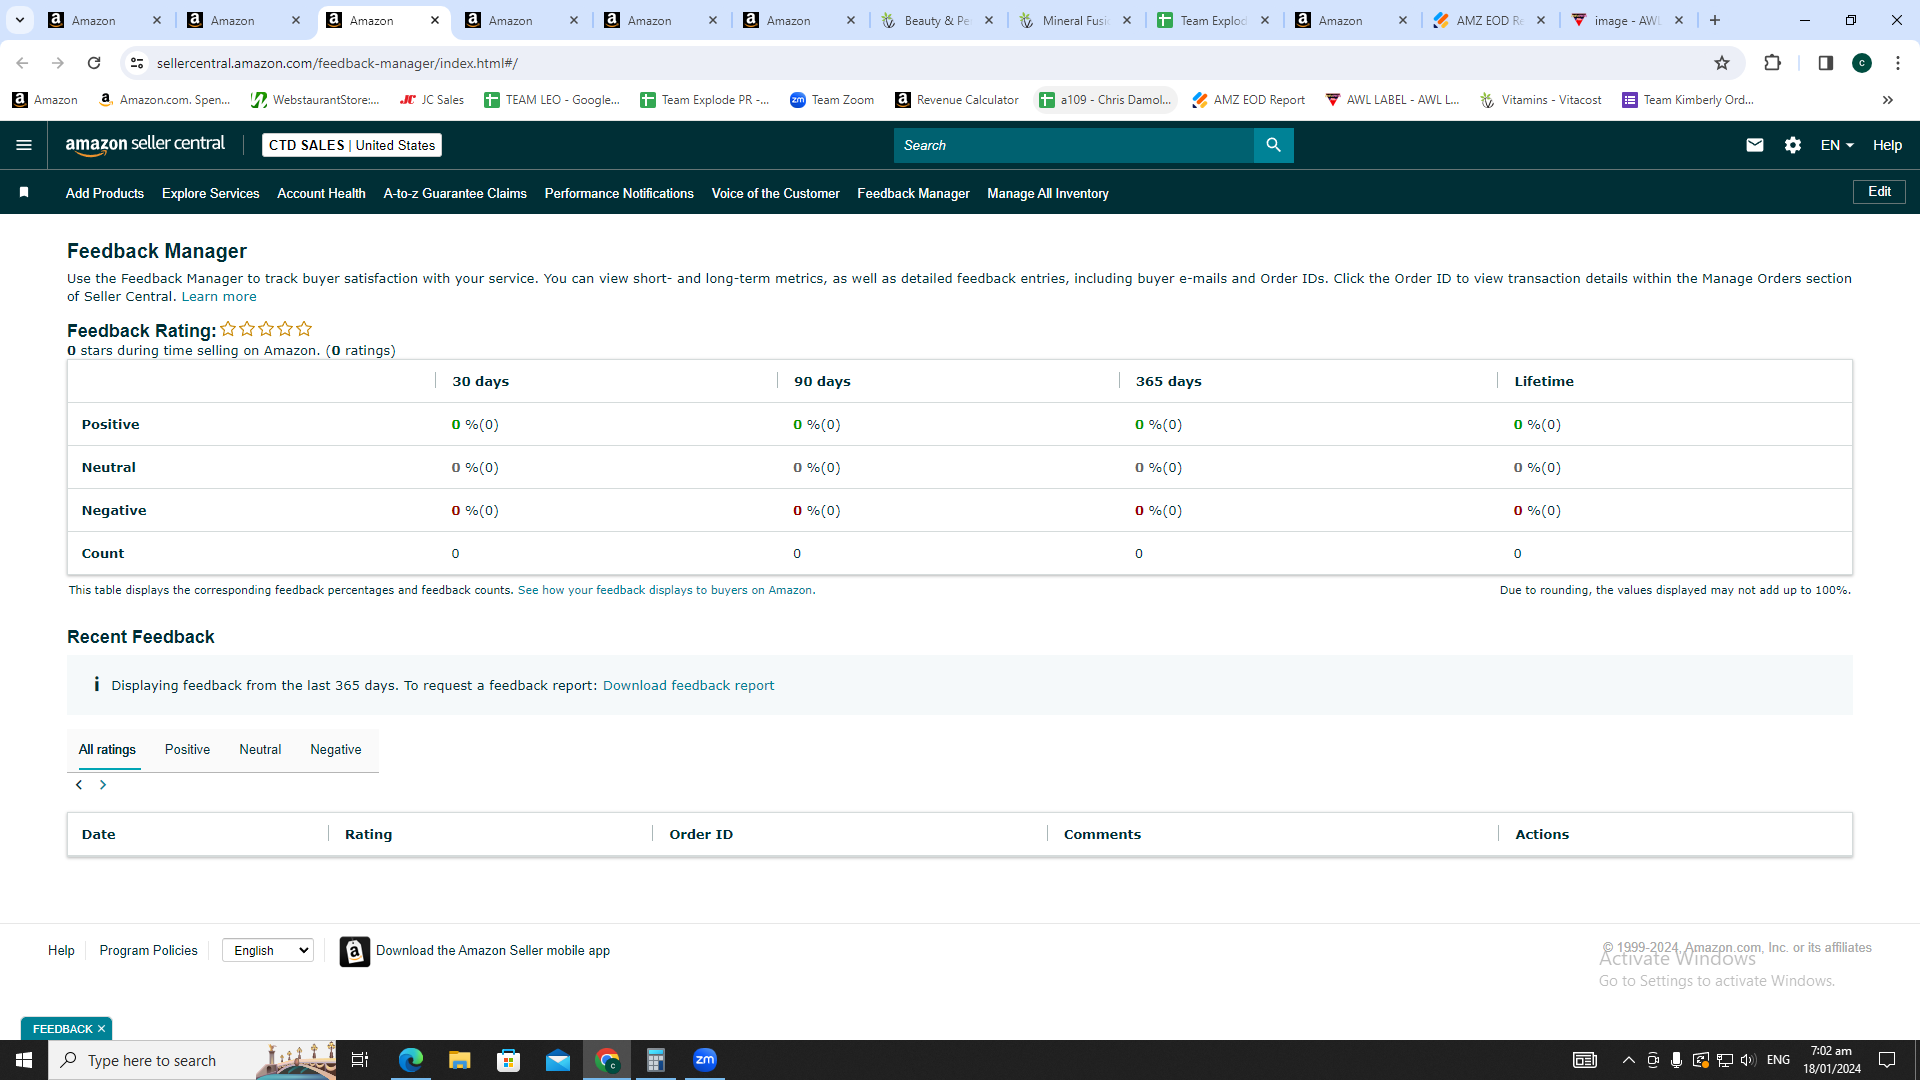Go to next feedback page arrow
The width and height of the screenshot is (1920, 1080).
(102, 785)
